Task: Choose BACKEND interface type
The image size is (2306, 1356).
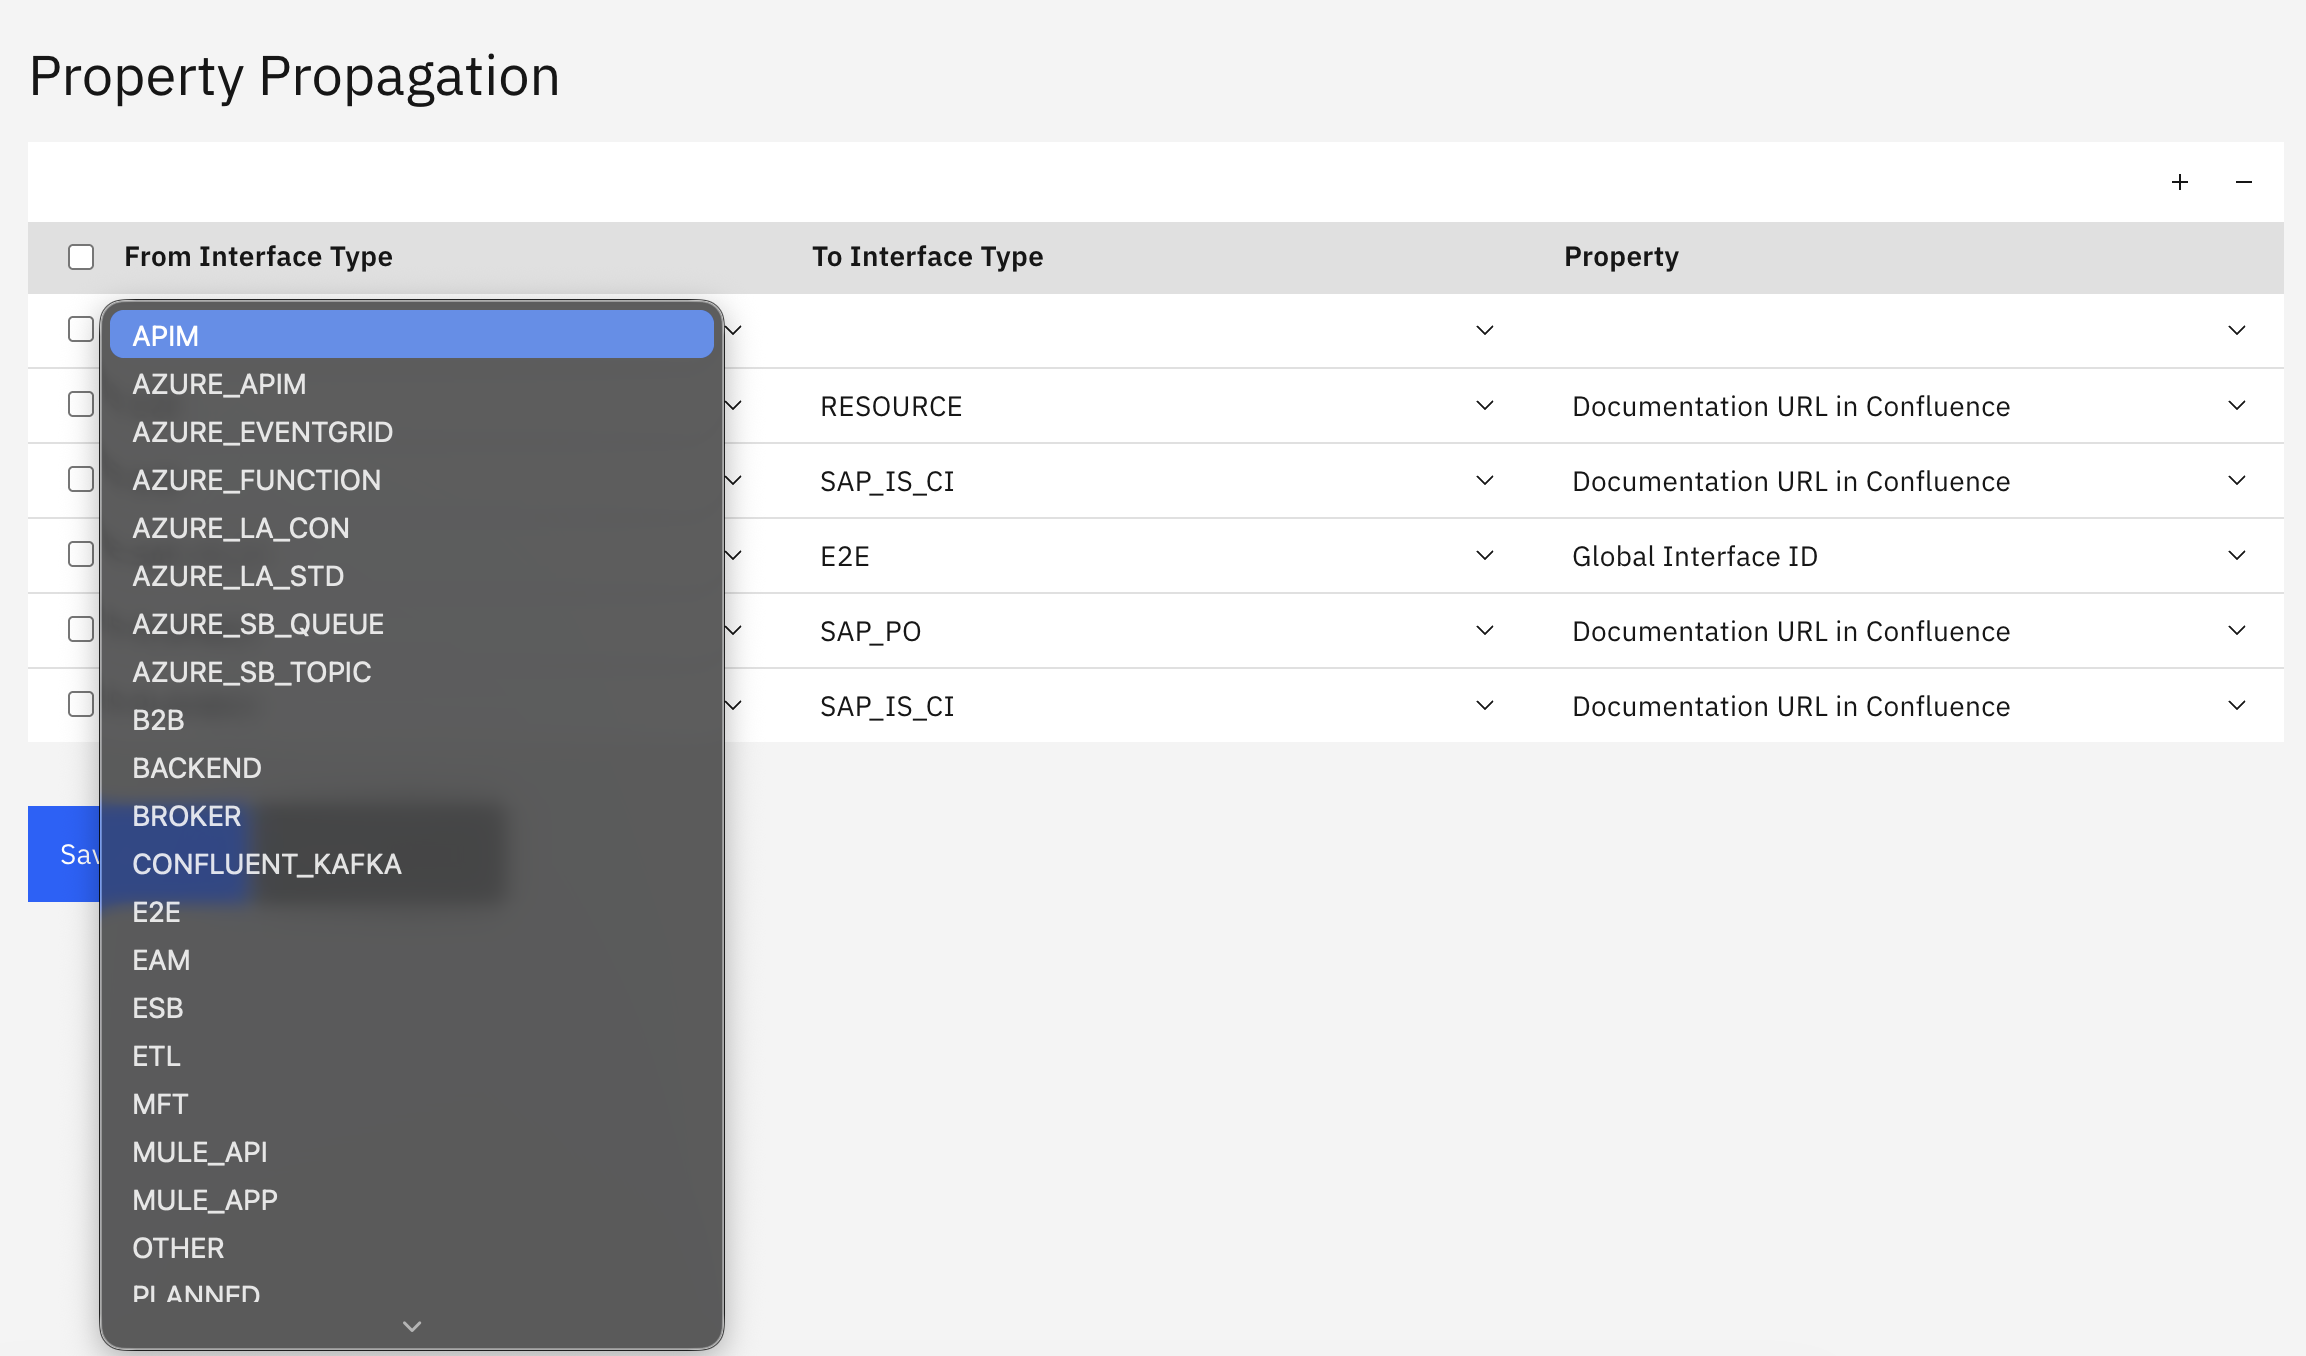Action: pos(412,767)
